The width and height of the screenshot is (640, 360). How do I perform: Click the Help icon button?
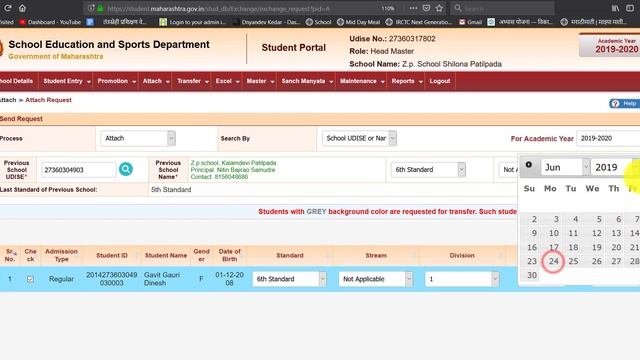click(x=624, y=104)
